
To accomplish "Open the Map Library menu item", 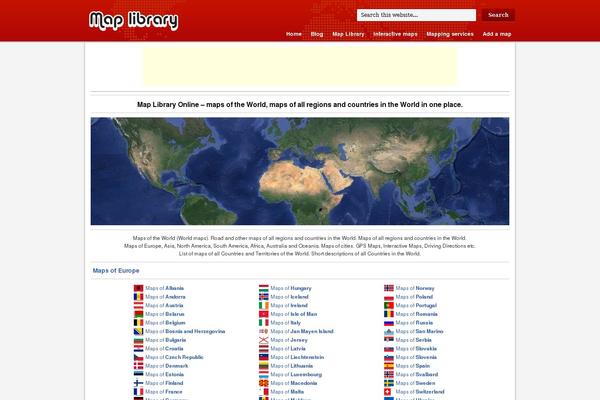I will [x=348, y=34].
